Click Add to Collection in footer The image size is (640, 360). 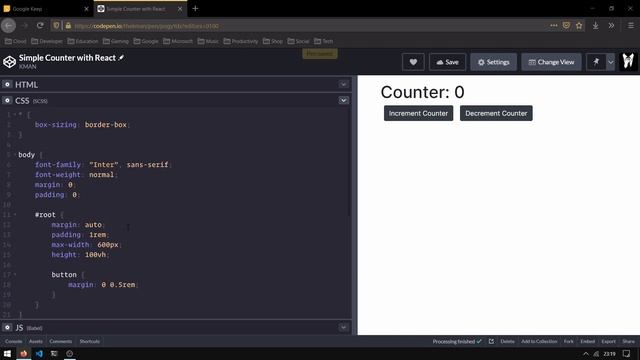pos(539,341)
